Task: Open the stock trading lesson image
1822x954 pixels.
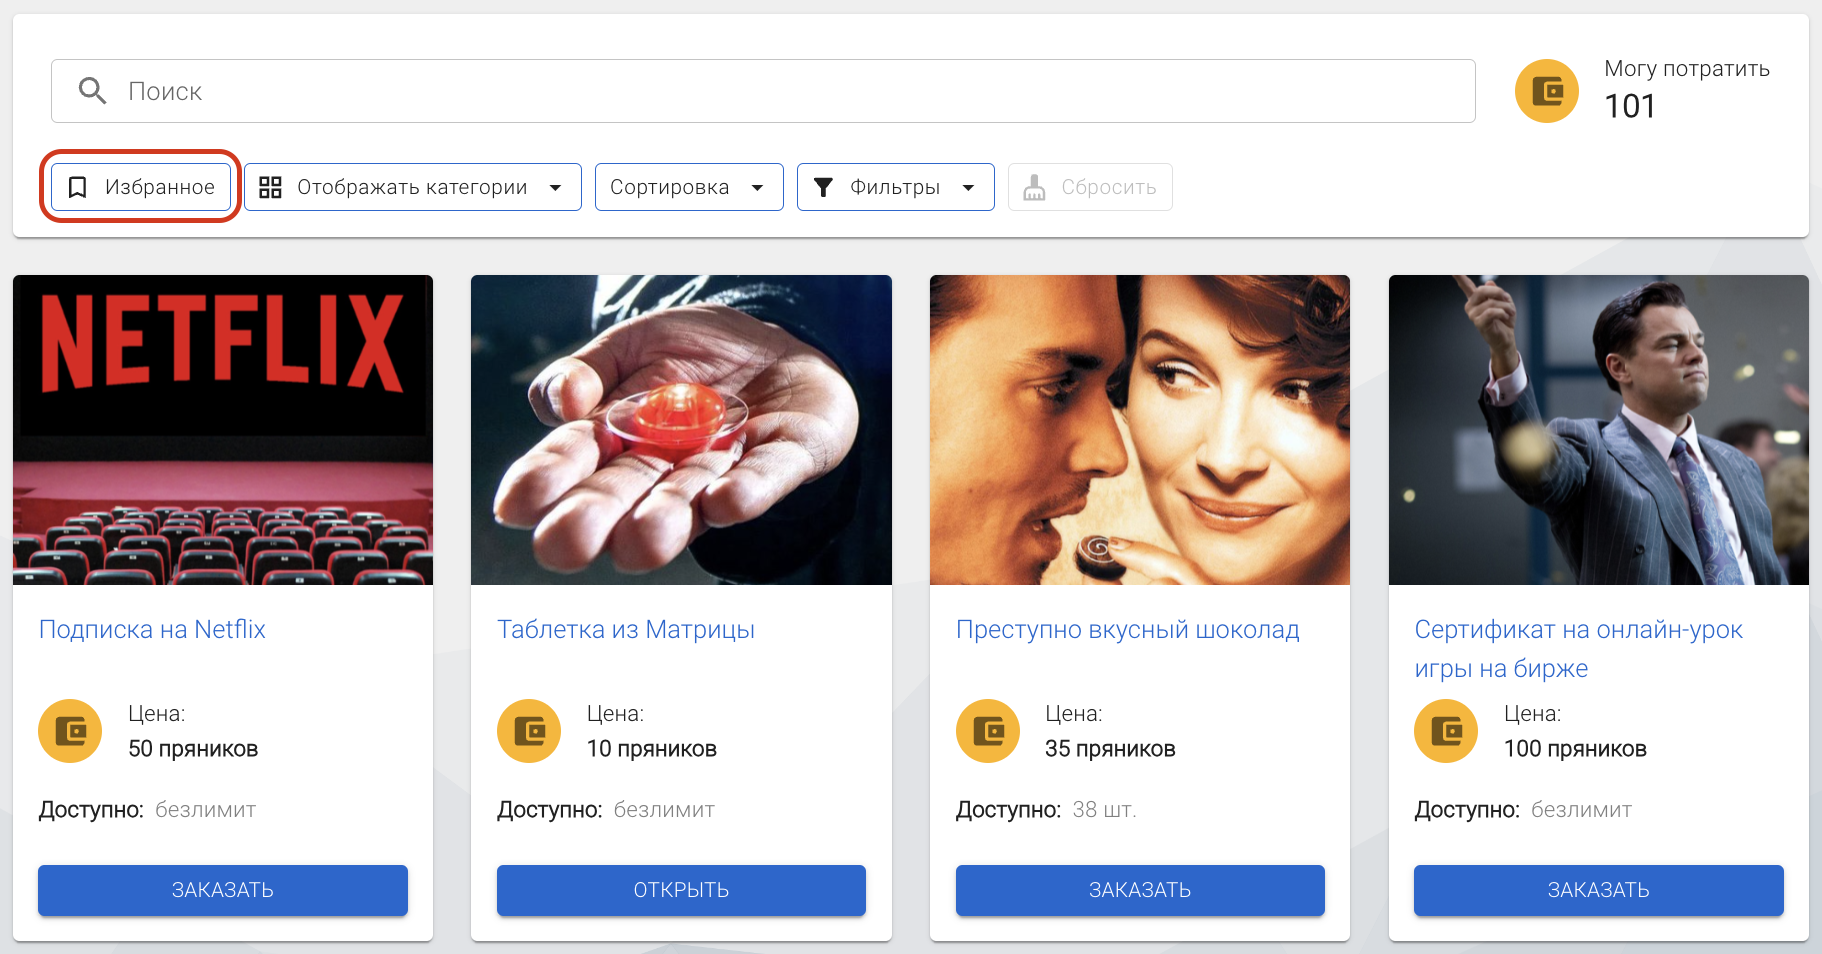Action: click(1599, 430)
